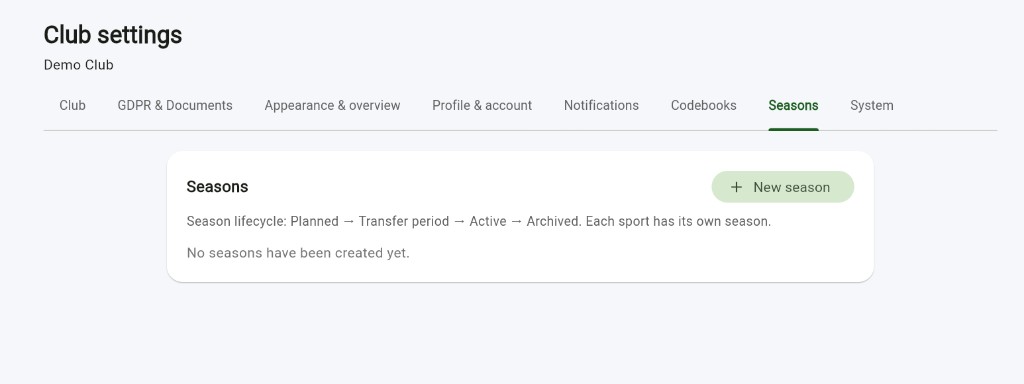Click the plus icon in New season
Viewport: 1024px width, 384px height.
click(x=736, y=187)
